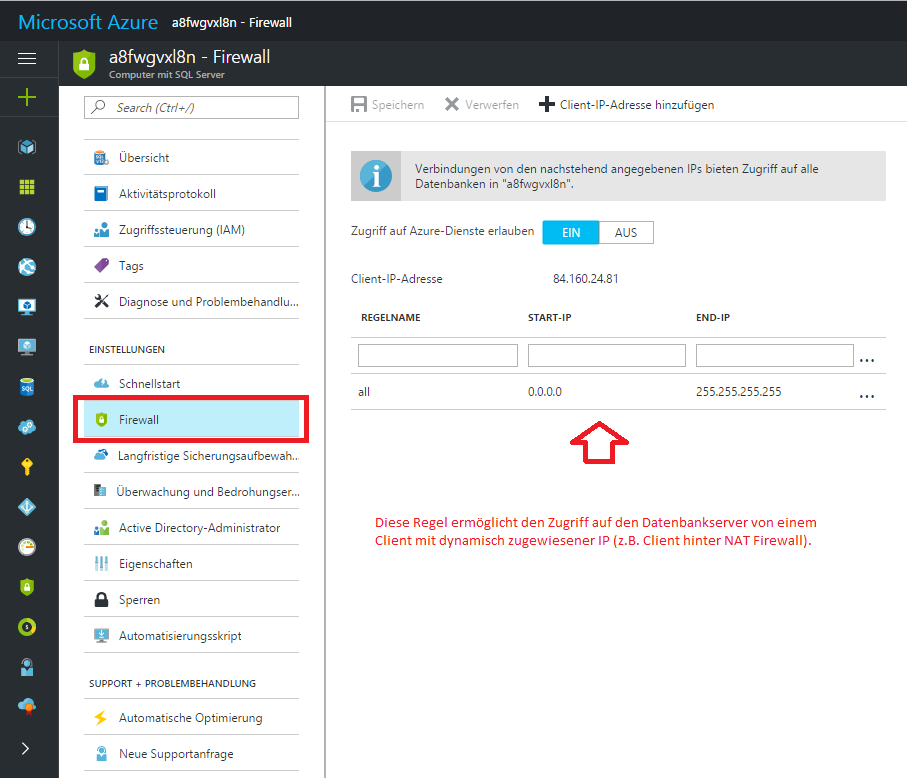Viewport: 907px width, 778px height.
Task: Switch Azure services access to EIN
Action: coord(571,233)
